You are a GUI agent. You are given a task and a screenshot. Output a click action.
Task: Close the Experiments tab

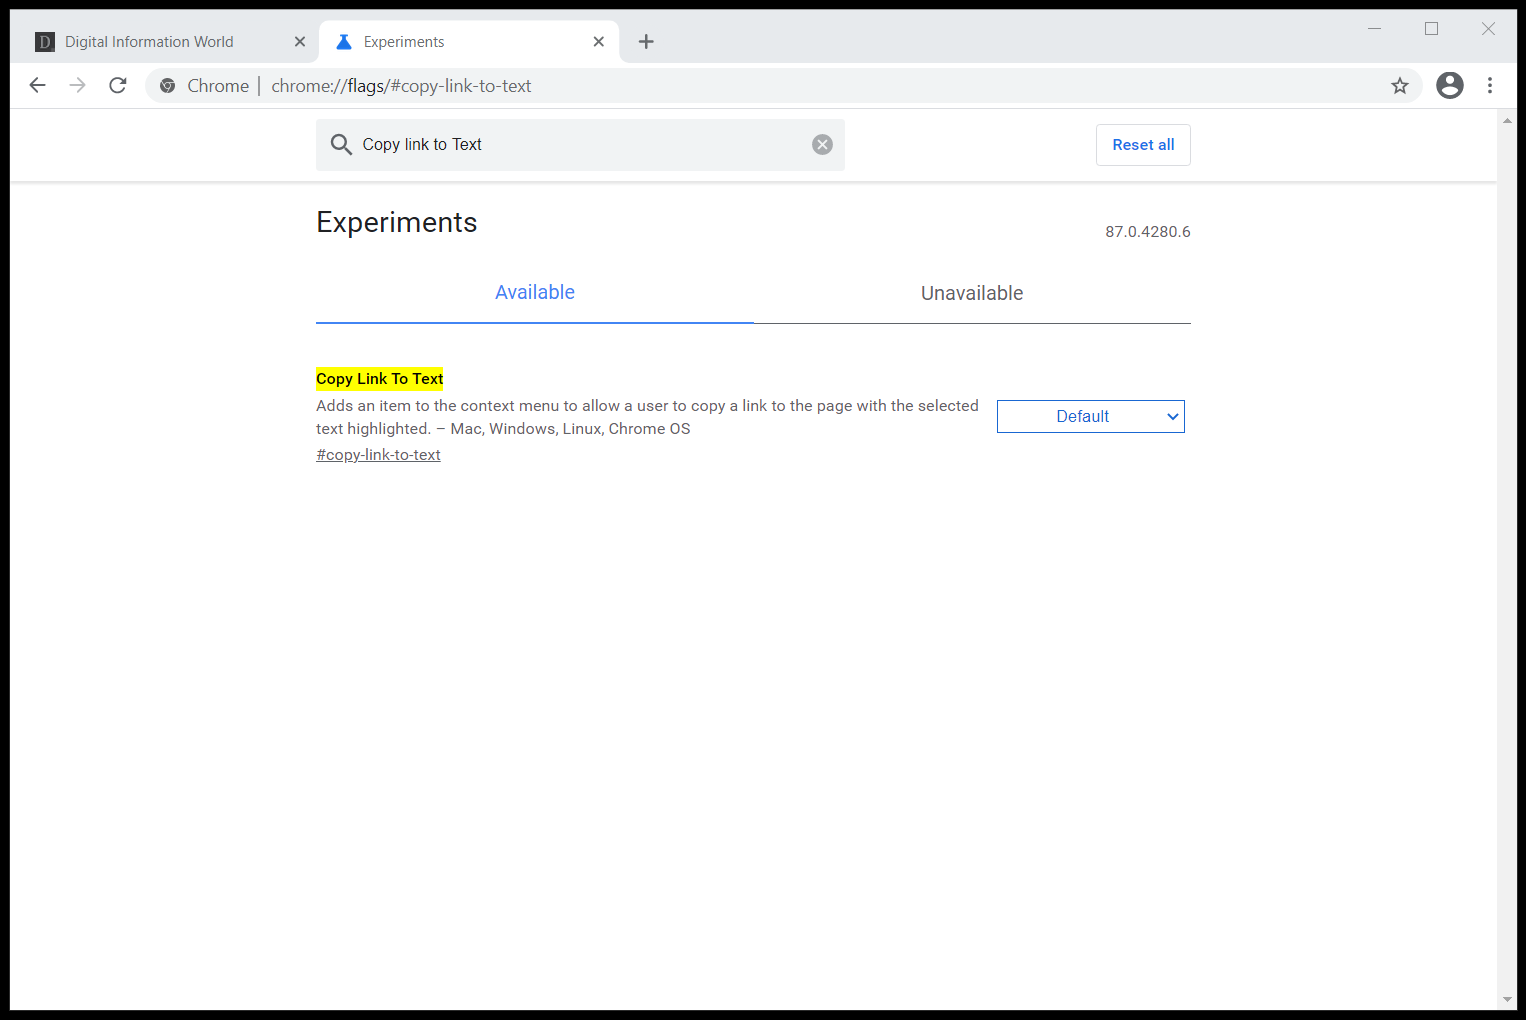pyautogui.click(x=598, y=41)
